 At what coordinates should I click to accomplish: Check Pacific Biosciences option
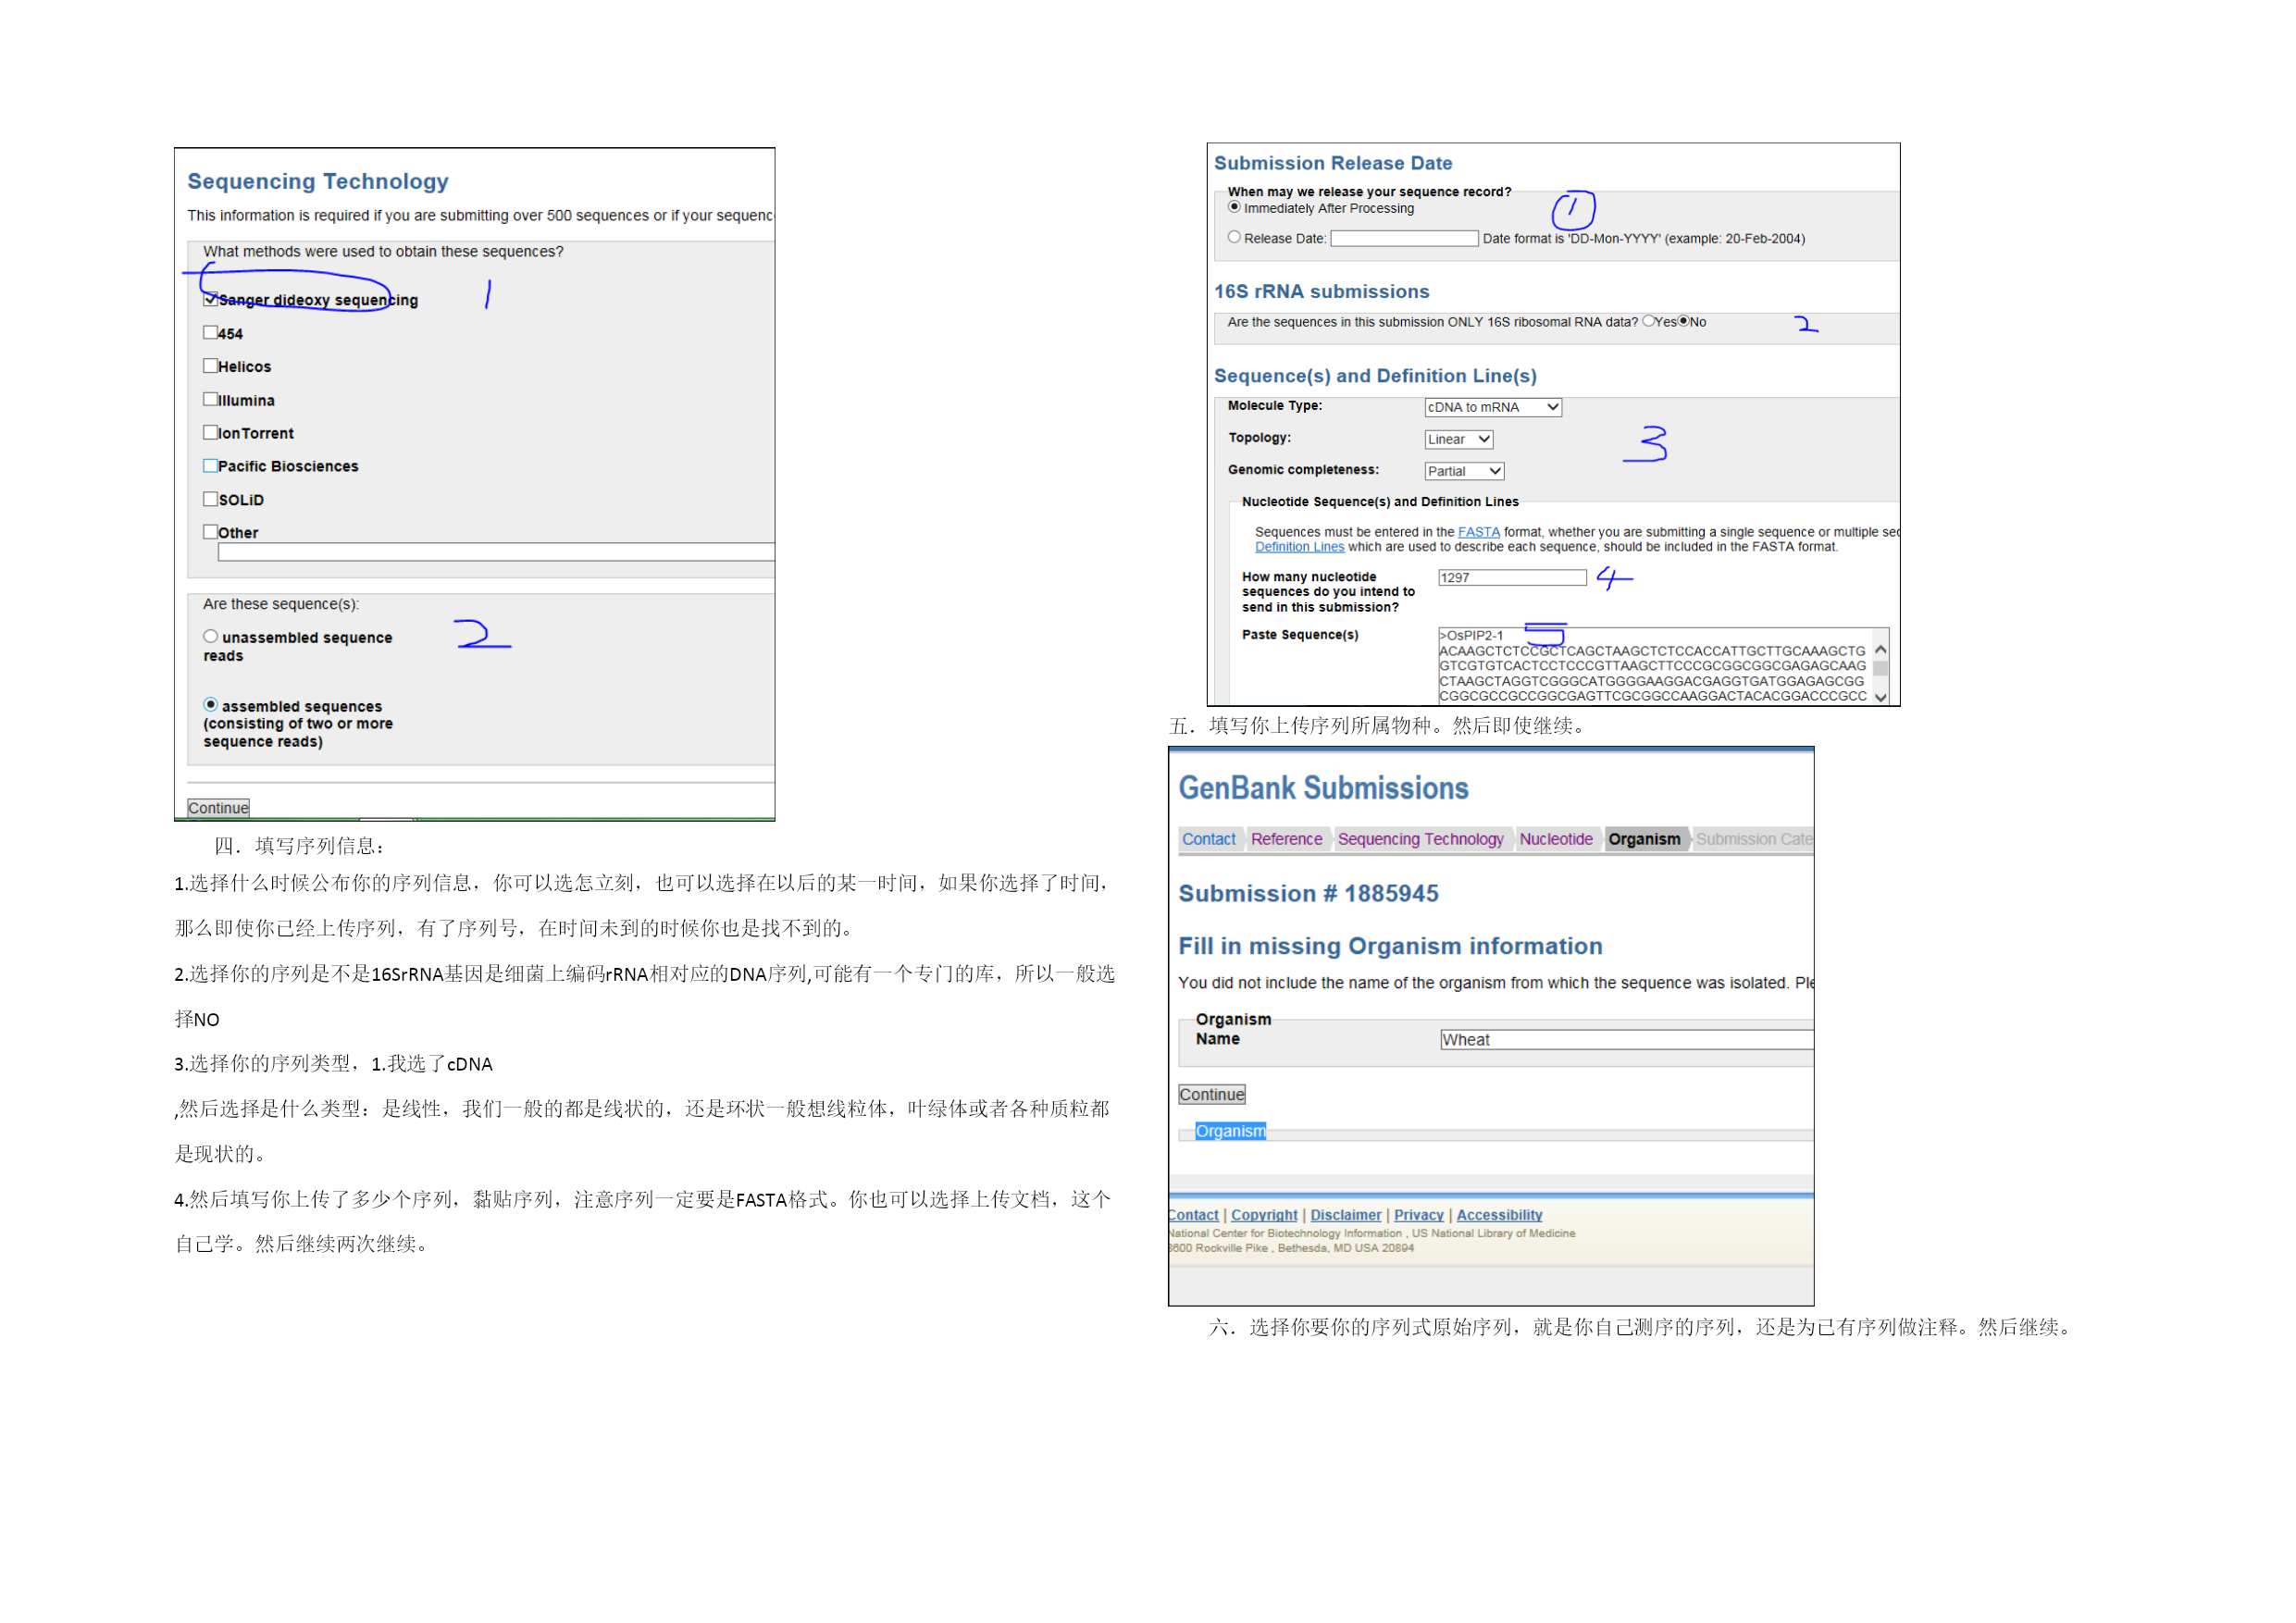[210, 465]
